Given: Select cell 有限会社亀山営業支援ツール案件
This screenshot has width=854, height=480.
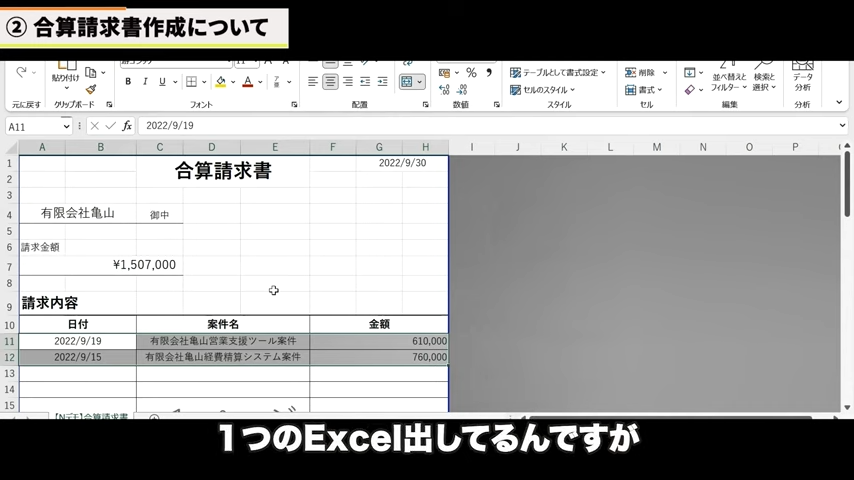Looking at the screenshot, I should 223,341.
